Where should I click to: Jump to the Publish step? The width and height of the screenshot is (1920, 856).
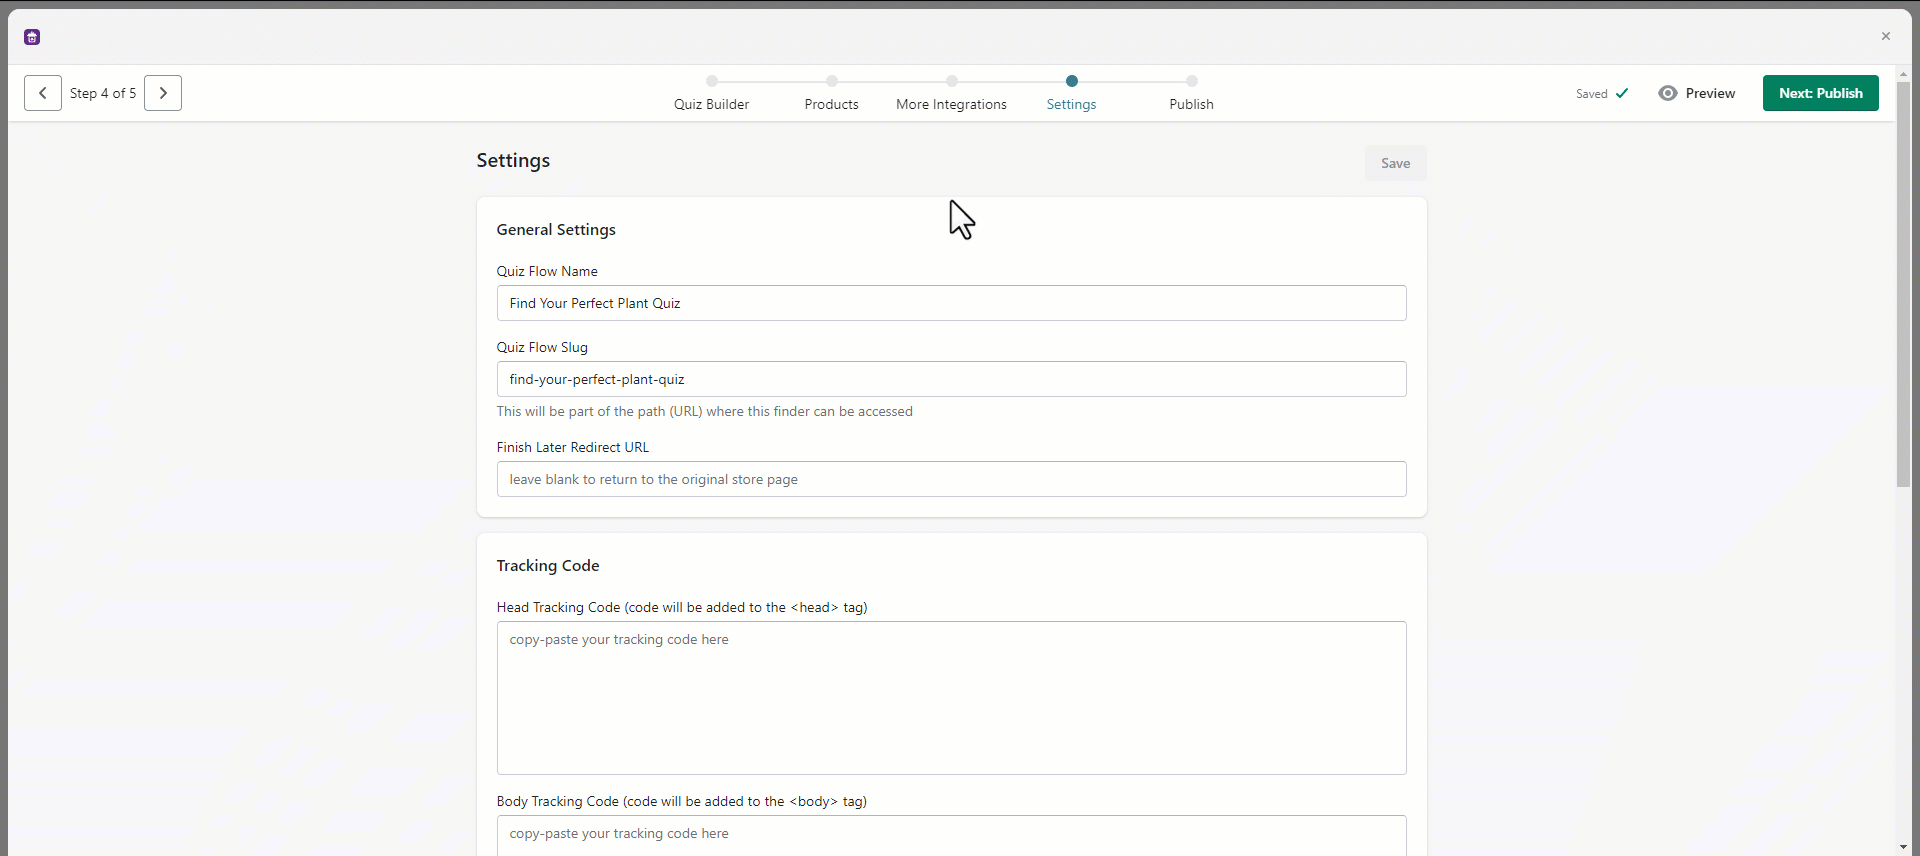[x=1191, y=94]
